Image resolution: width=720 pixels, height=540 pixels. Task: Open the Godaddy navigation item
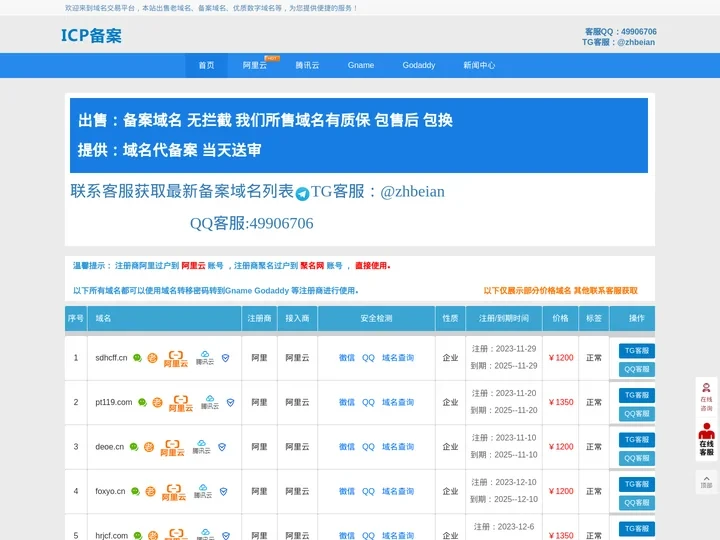(419, 65)
